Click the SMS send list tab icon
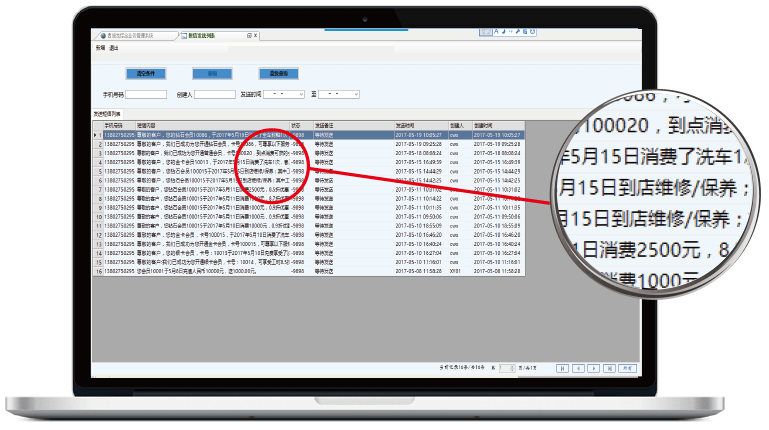This screenshot has height=430, width=769. pyautogui.click(x=184, y=35)
